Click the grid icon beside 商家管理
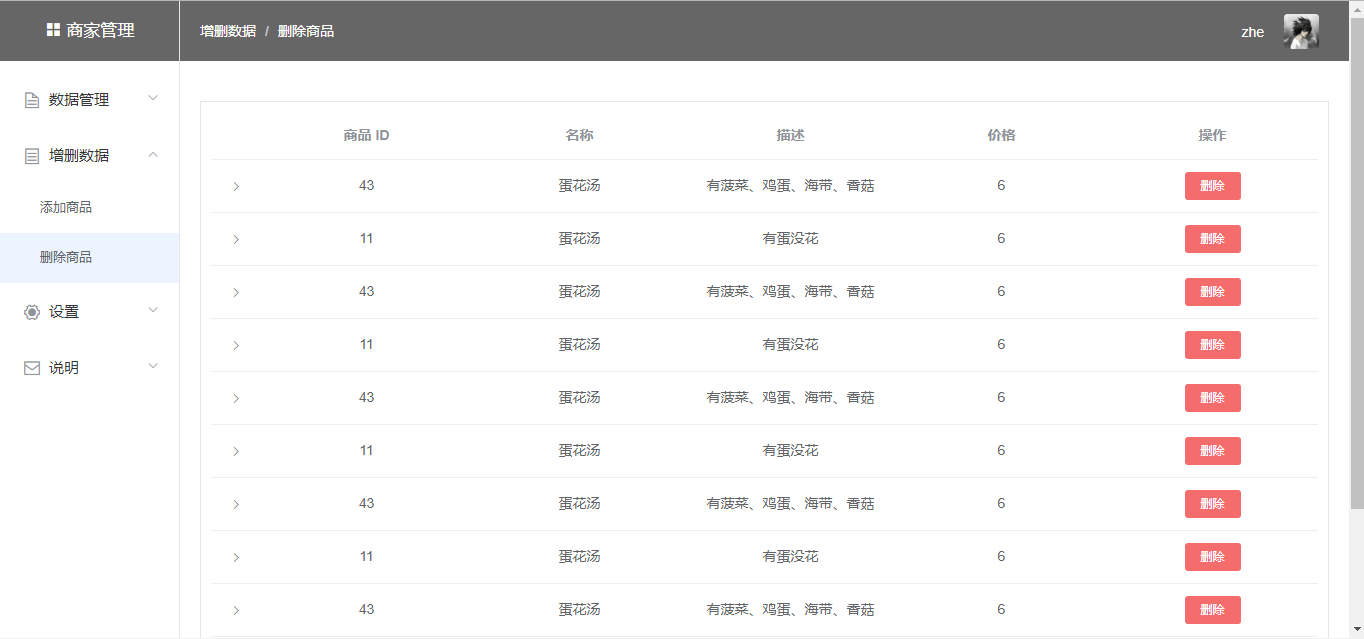 (53, 30)
